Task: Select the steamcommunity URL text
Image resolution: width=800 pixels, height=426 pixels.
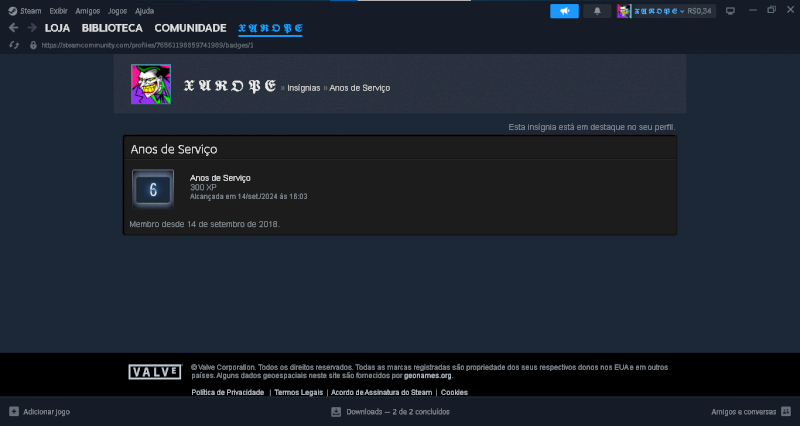Action: [147, 45]
